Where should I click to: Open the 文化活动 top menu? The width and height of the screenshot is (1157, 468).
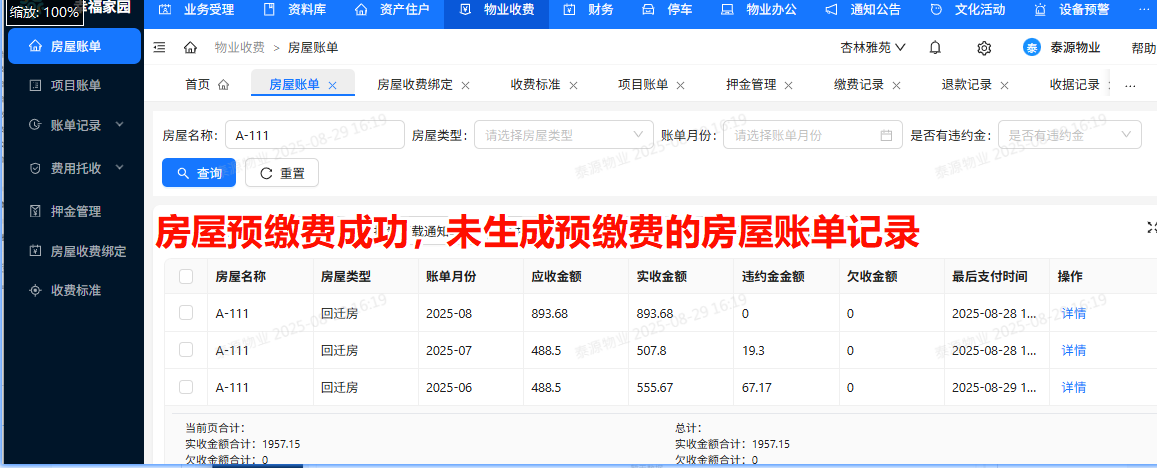tap(967, 10)
